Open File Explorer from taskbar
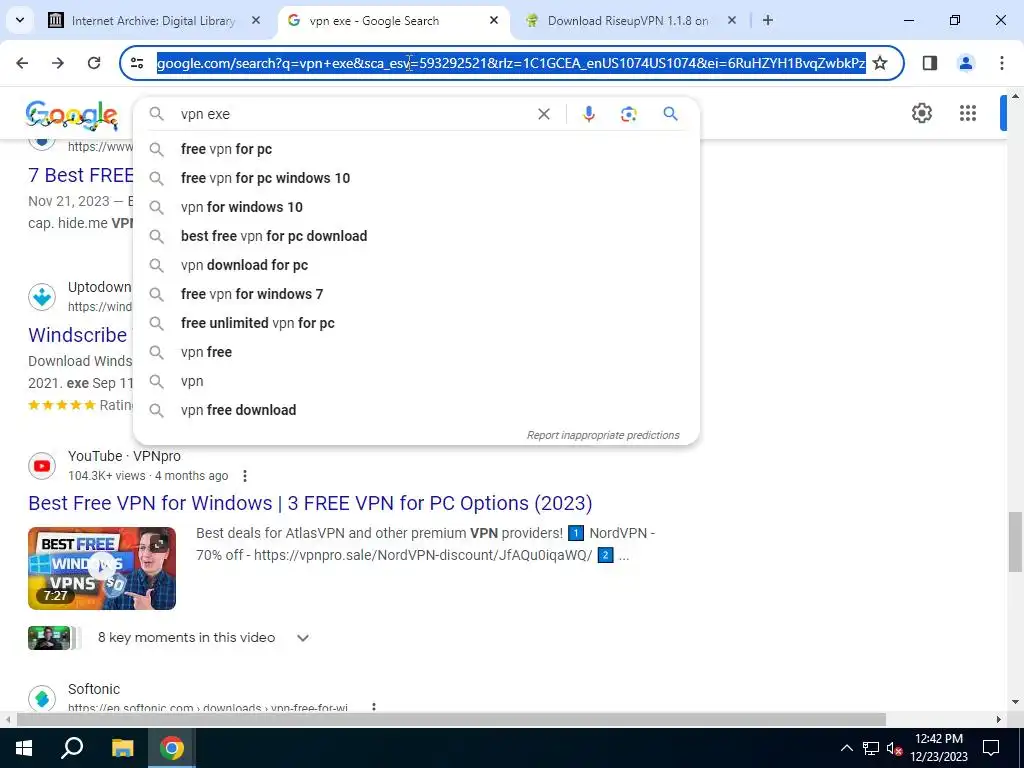The height and width of the screenshot is (768, 1024). tap(122, 748)
